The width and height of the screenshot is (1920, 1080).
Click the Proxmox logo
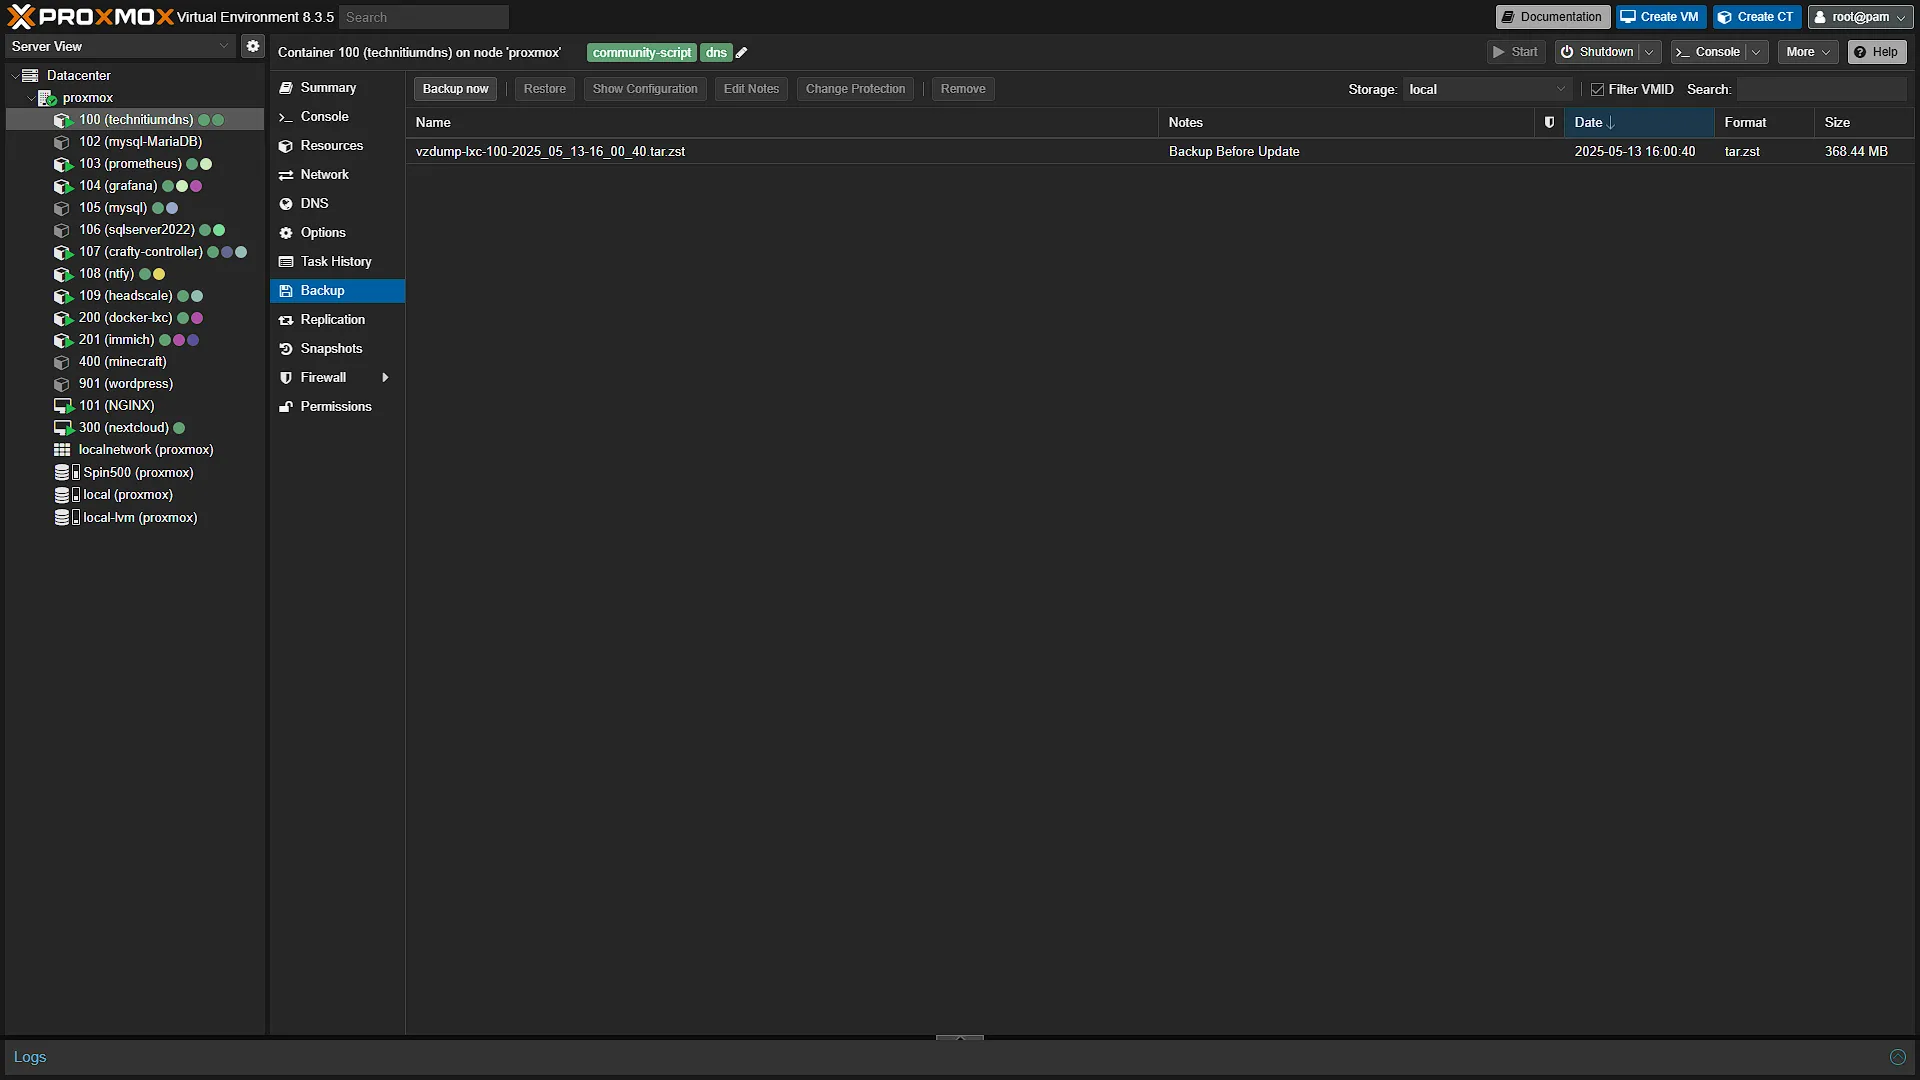pos(90,17)
